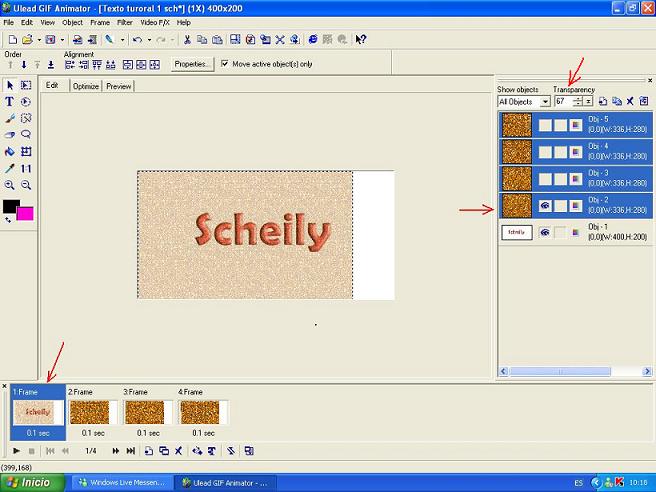The image size is (656, 492).
Task: Expand the Save dropdown arrow in toolbar
Action: click(x=62, y=40)
